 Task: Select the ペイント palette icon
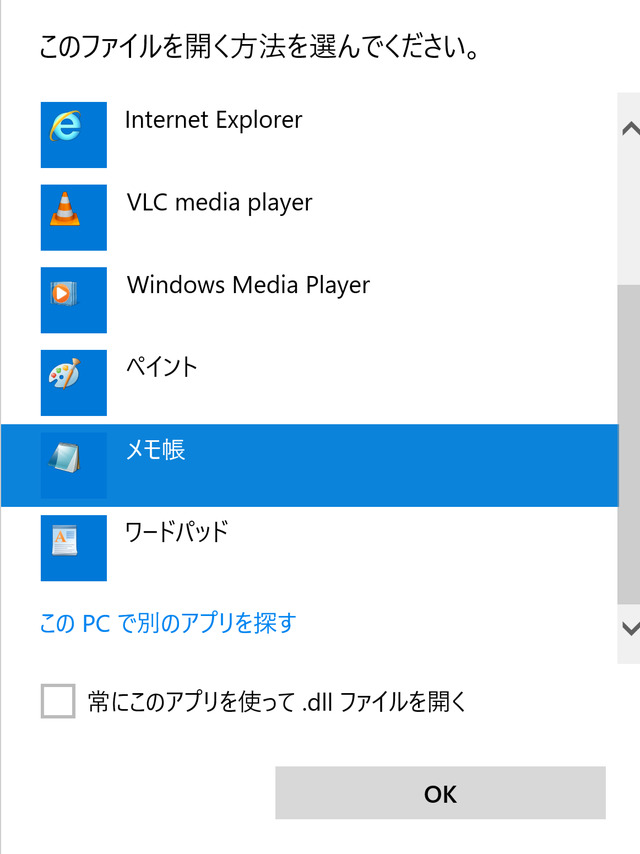[x=74, y=383]
